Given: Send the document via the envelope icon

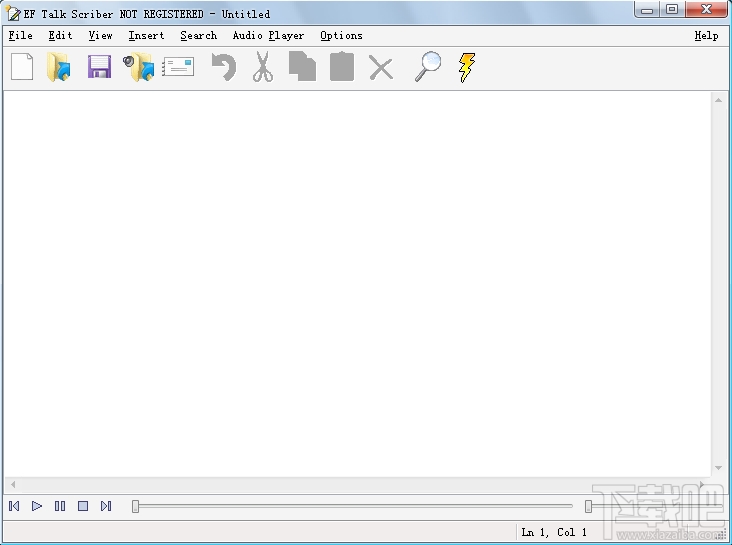Looking at the screenshot, I should click(x=178, y=67).
